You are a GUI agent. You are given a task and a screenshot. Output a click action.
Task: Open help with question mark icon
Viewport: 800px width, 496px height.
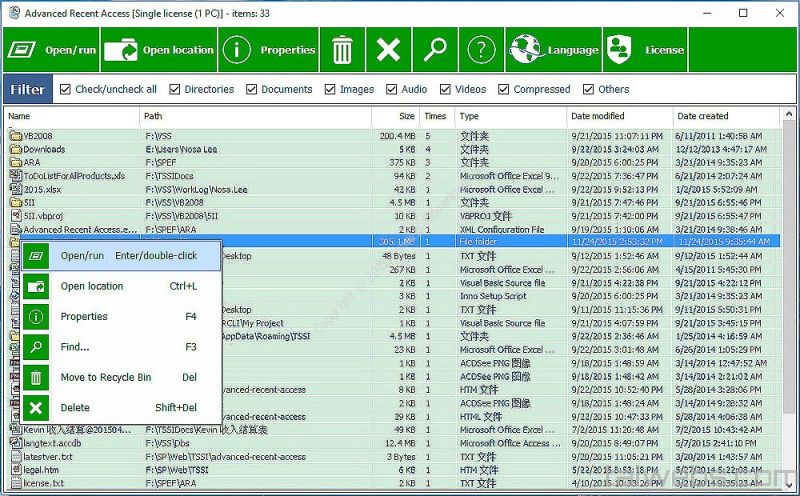coord(481,49)
